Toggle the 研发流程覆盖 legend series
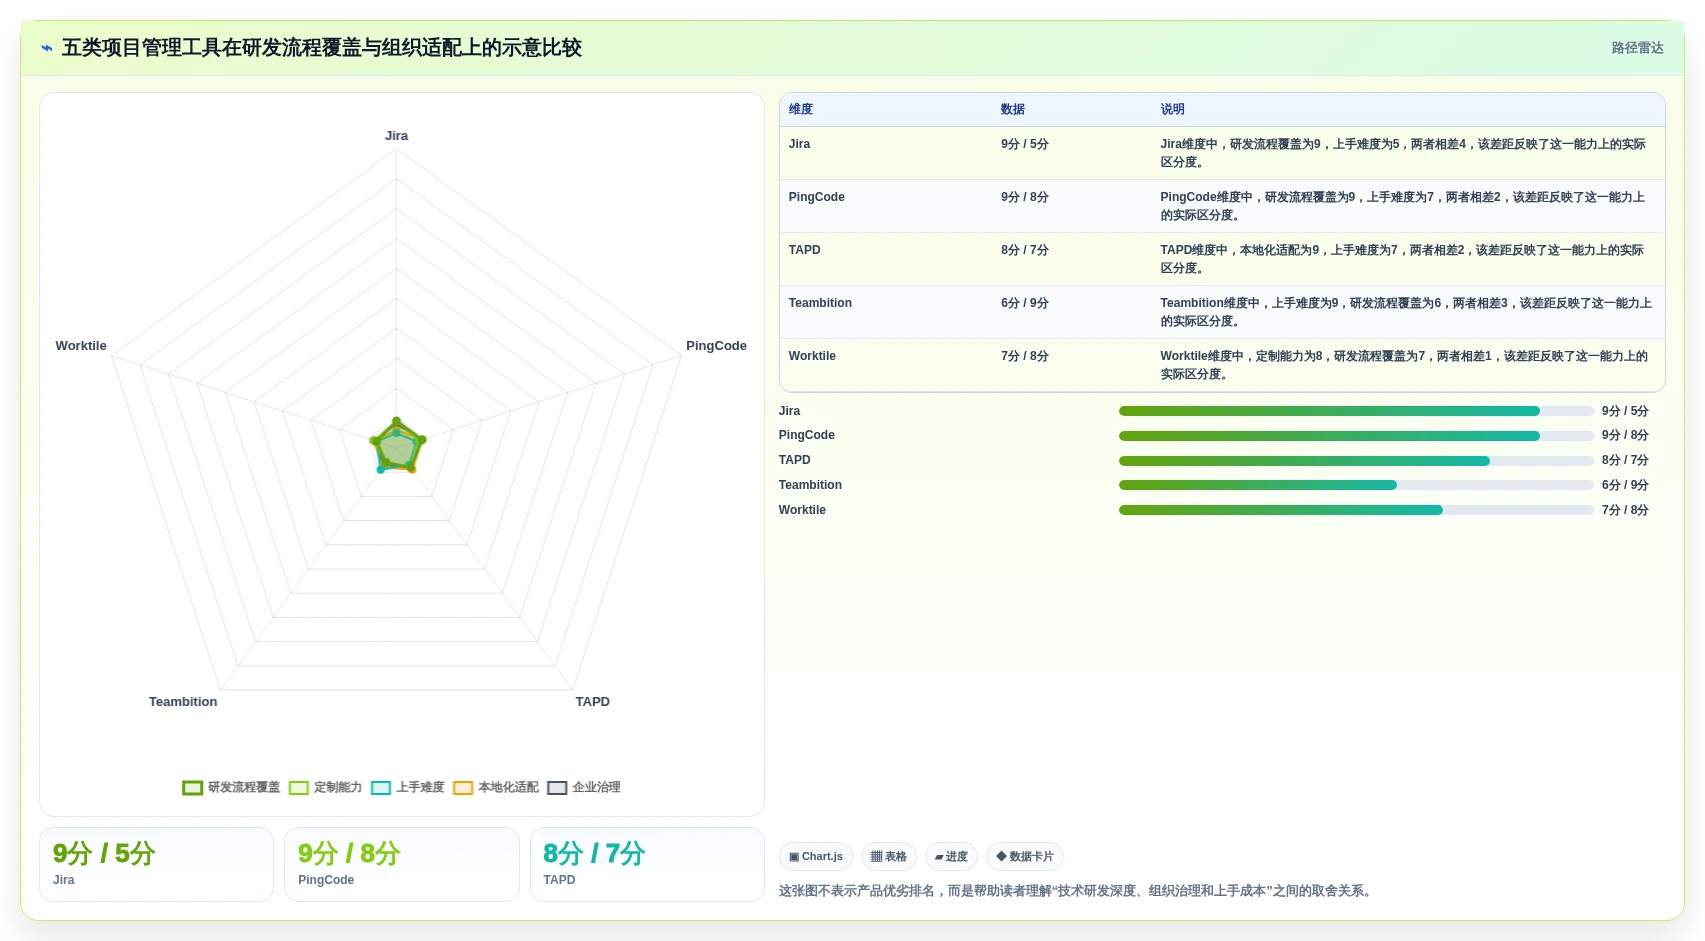Screen dimensions: 1705x941 click(231, 787)
